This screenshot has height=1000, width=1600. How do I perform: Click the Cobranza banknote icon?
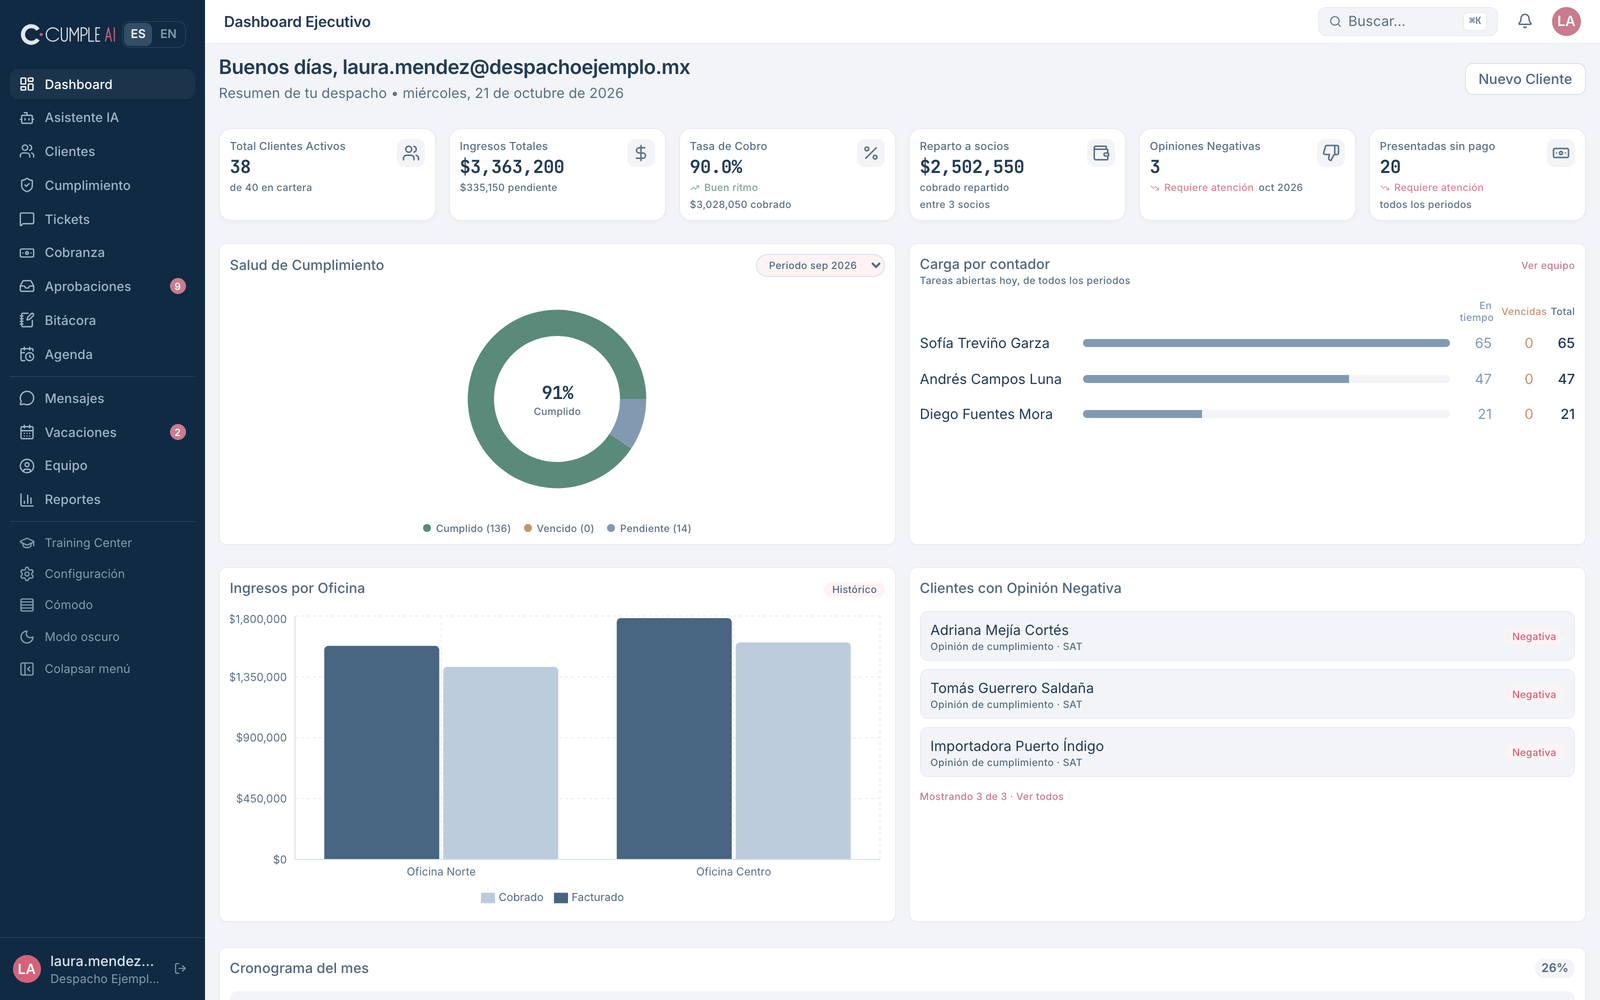pos(27,253)
